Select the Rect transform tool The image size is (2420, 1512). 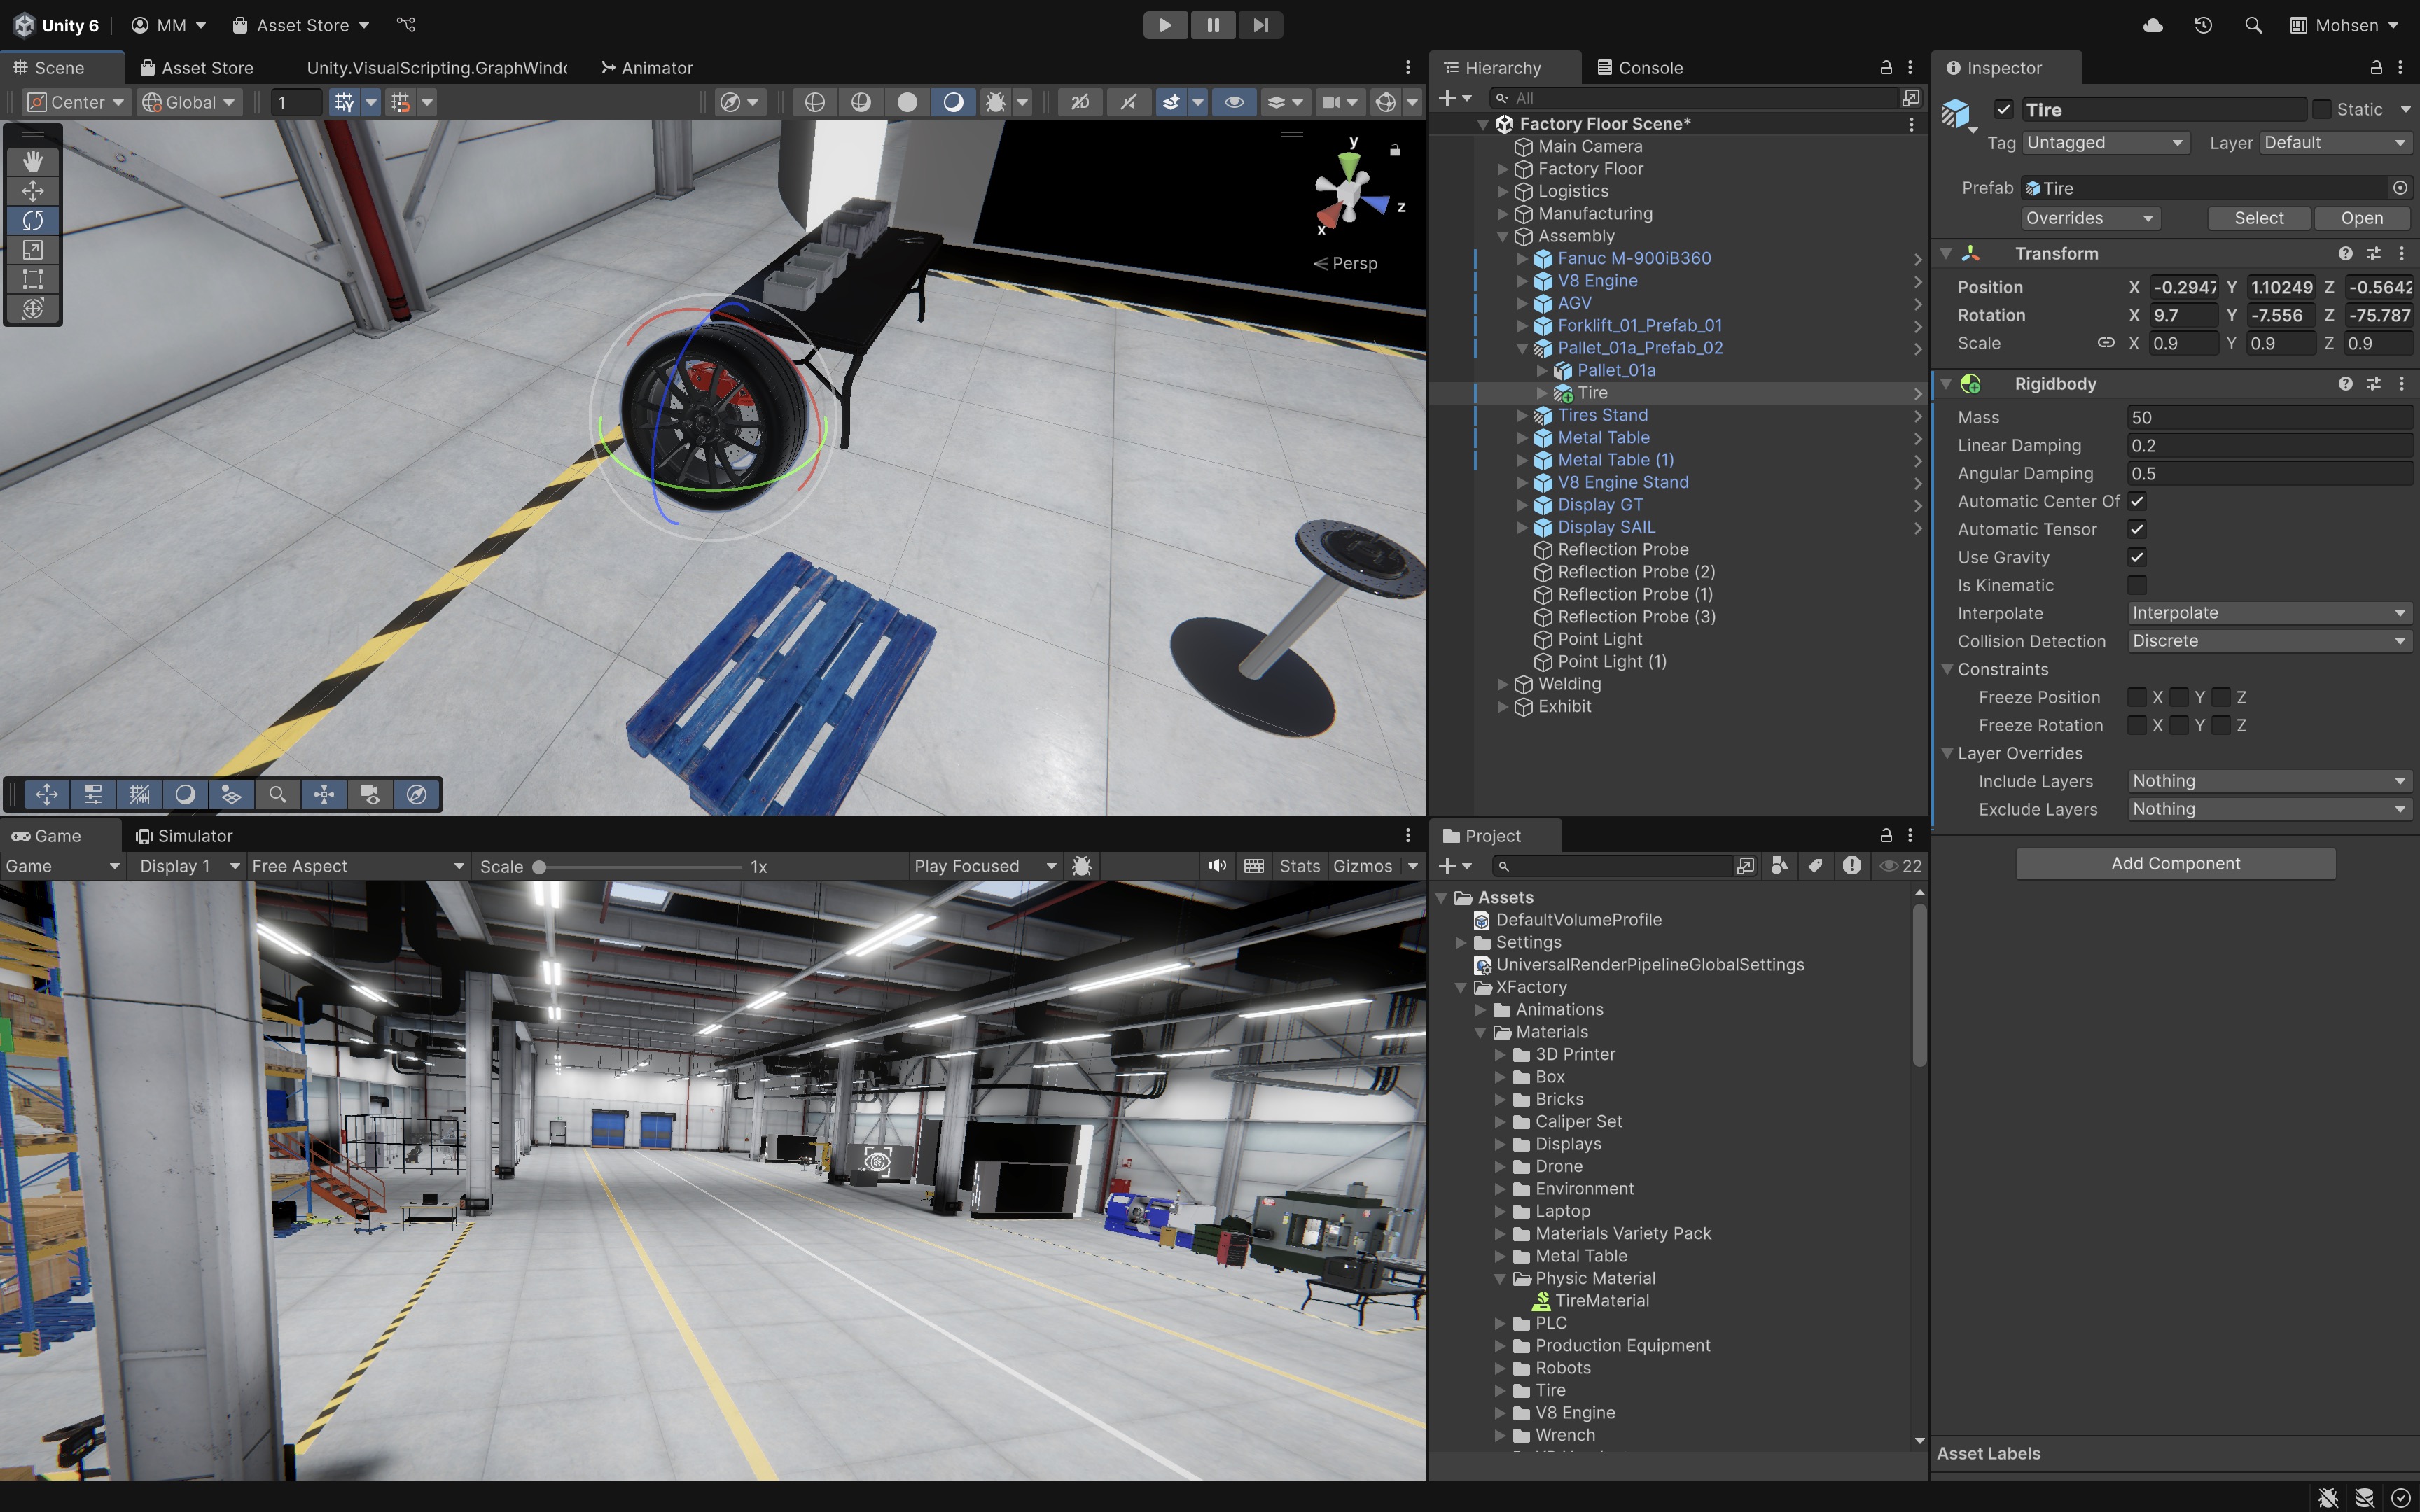click(x=33, y=279)
